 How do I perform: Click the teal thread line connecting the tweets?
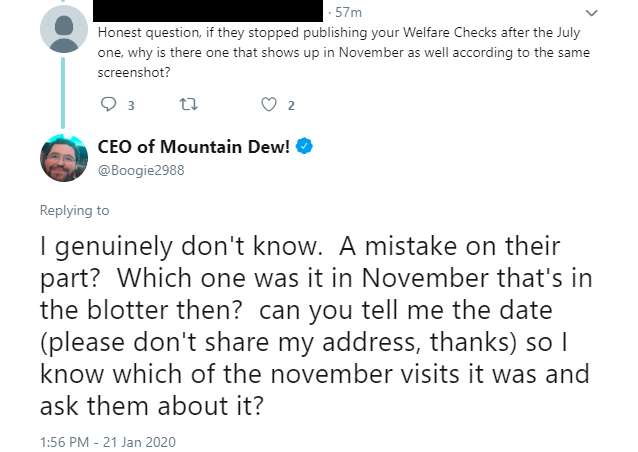pos(63,93)
